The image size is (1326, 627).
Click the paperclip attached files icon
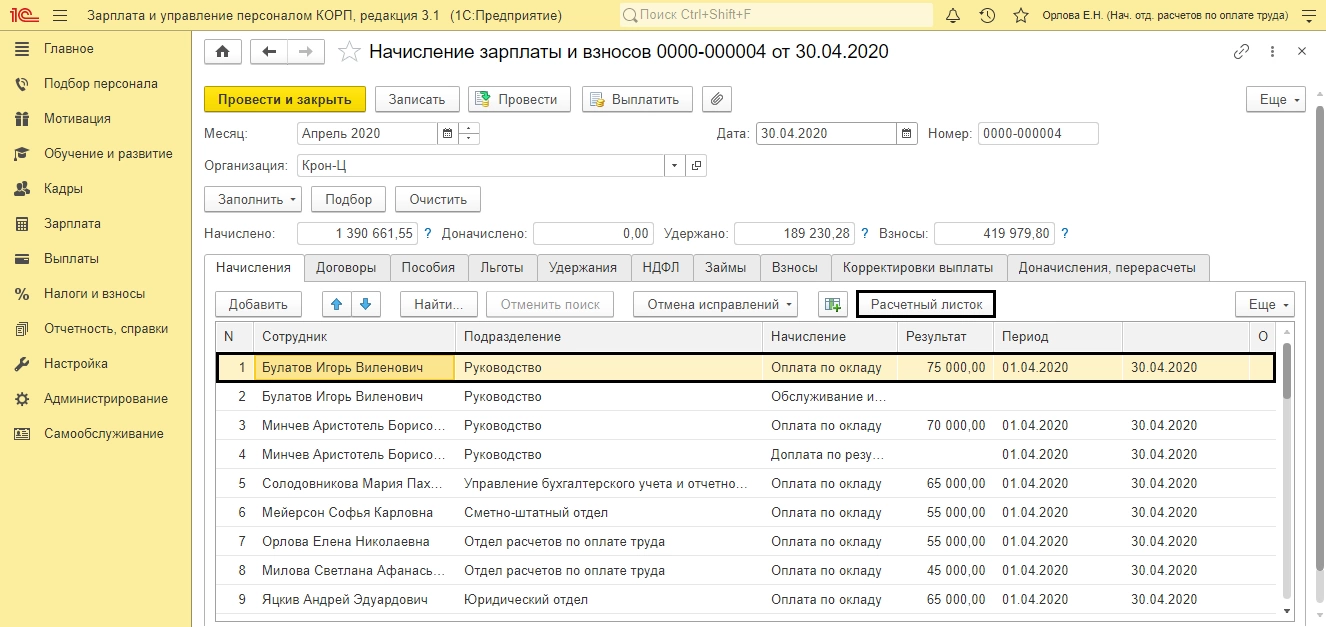[x=717, y=99]
